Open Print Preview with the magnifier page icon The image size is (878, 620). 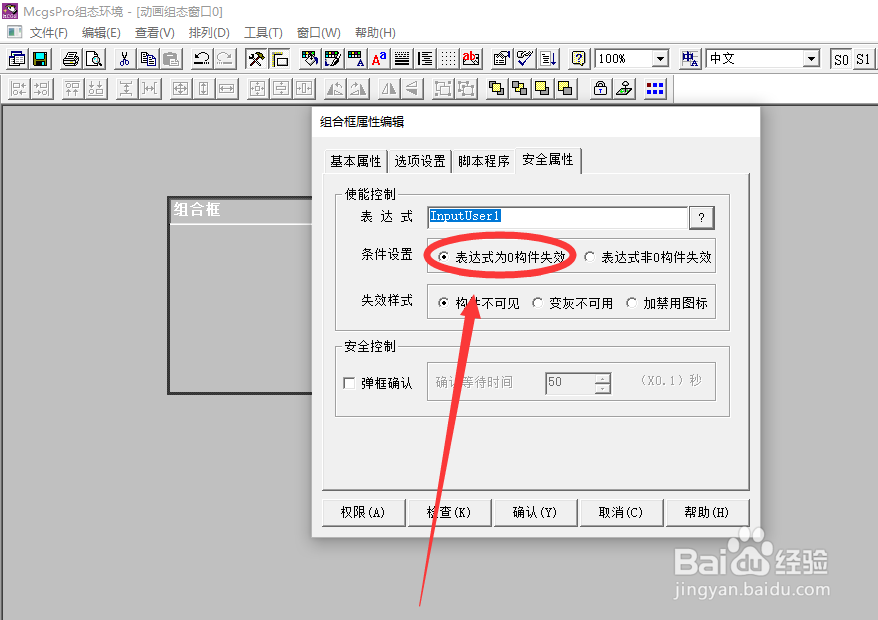(94, 59)
